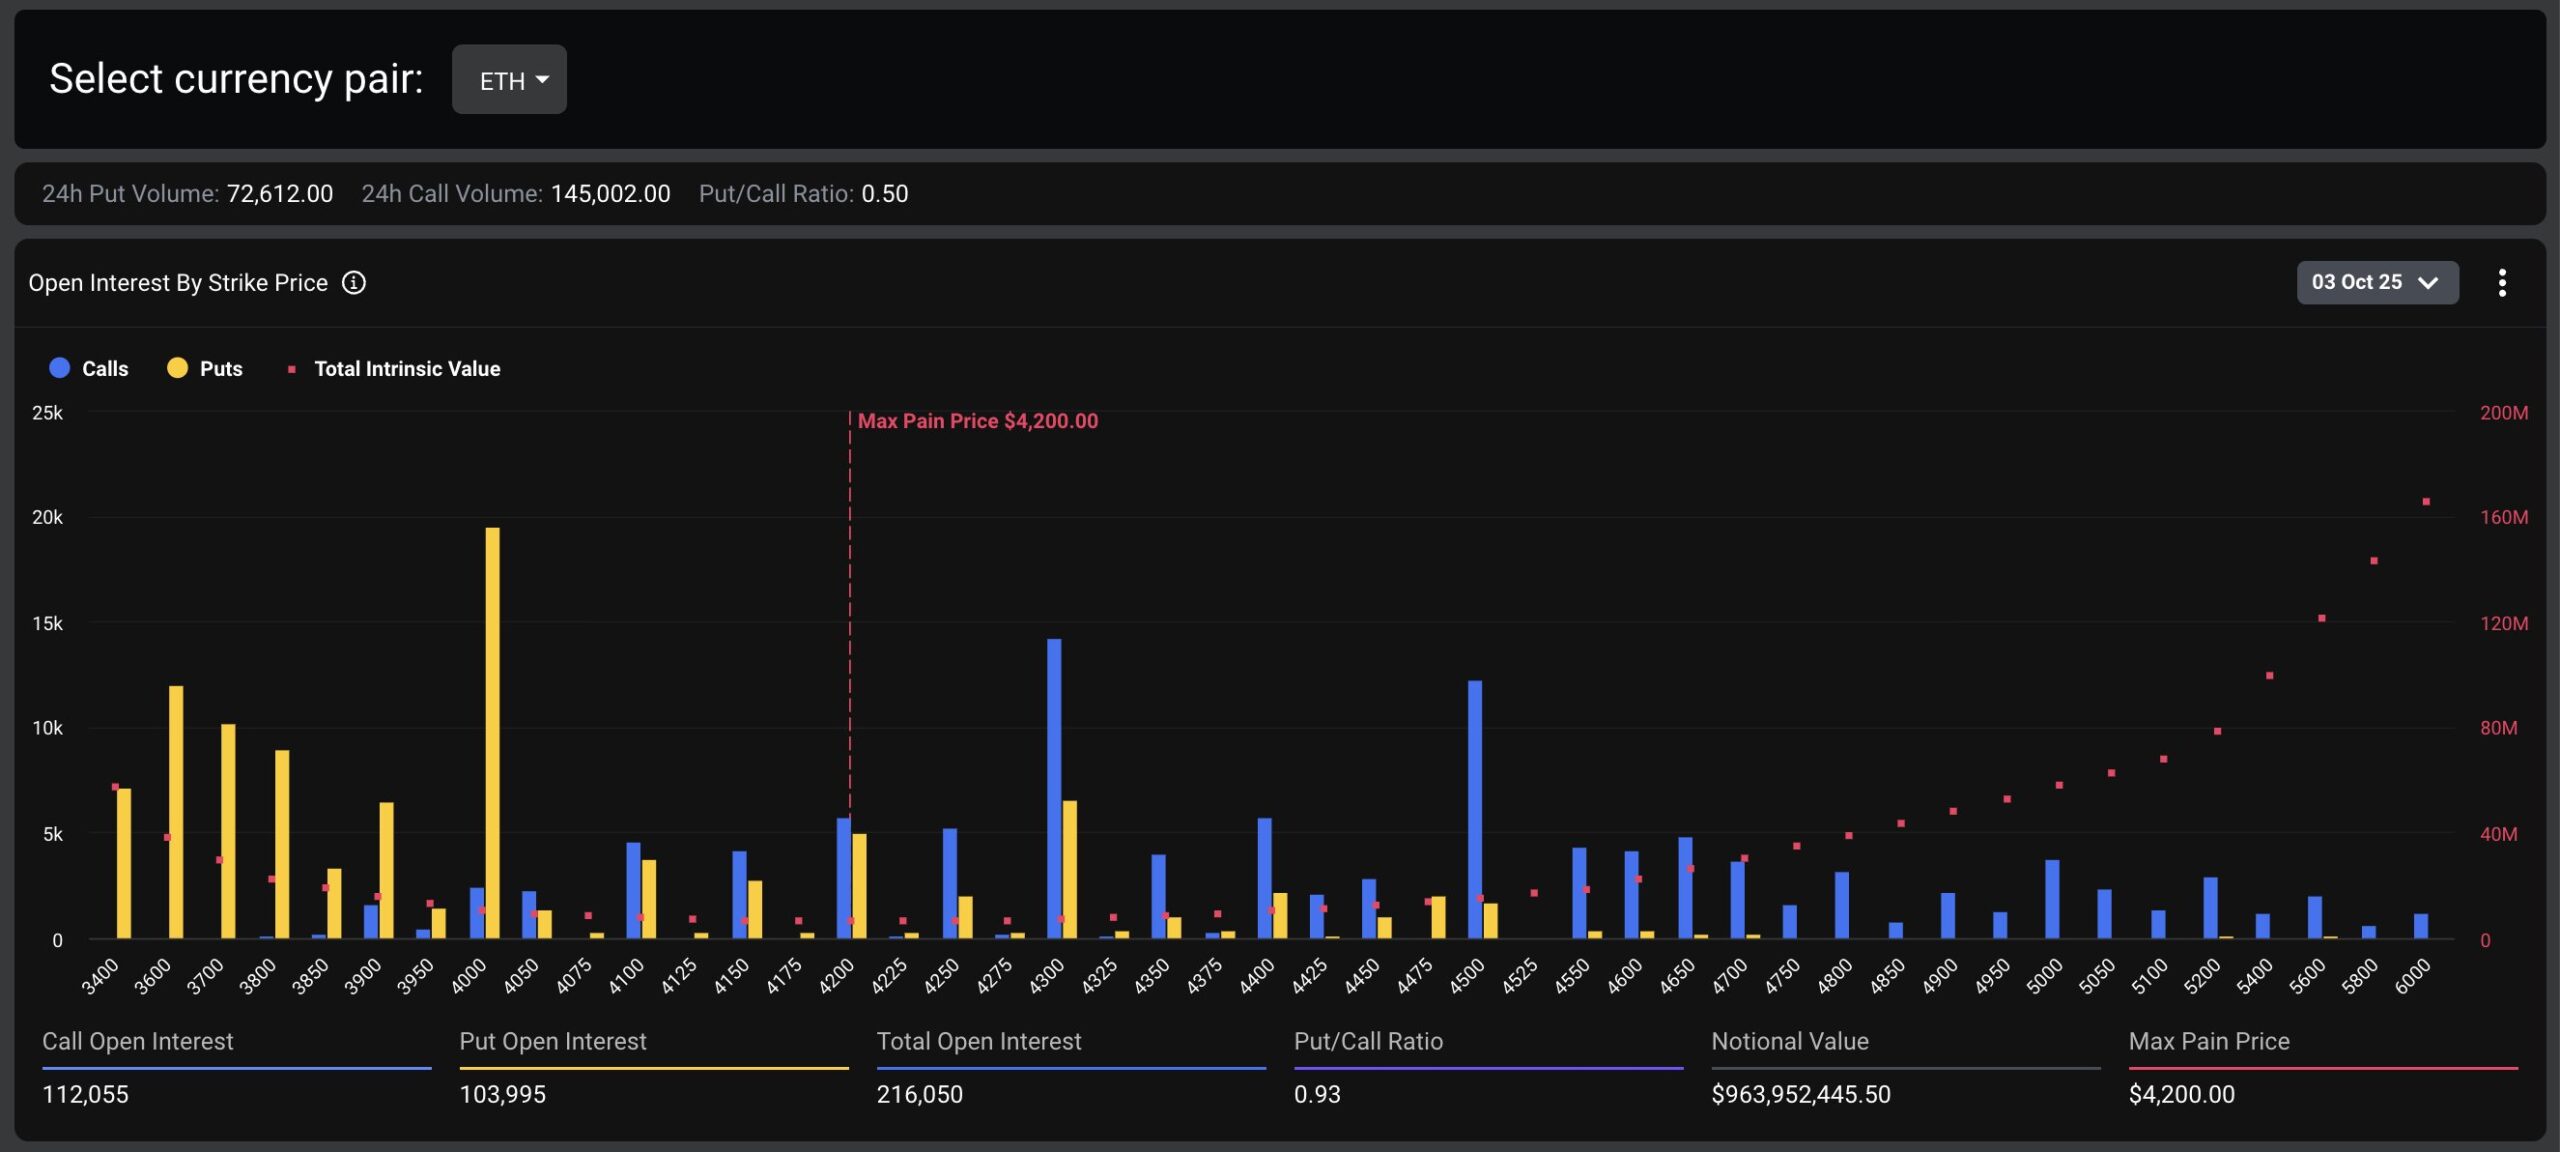Click the red Total Intrinsic Value legend marker
The width and height of the screenshot is (2560, 1152).
293,368
